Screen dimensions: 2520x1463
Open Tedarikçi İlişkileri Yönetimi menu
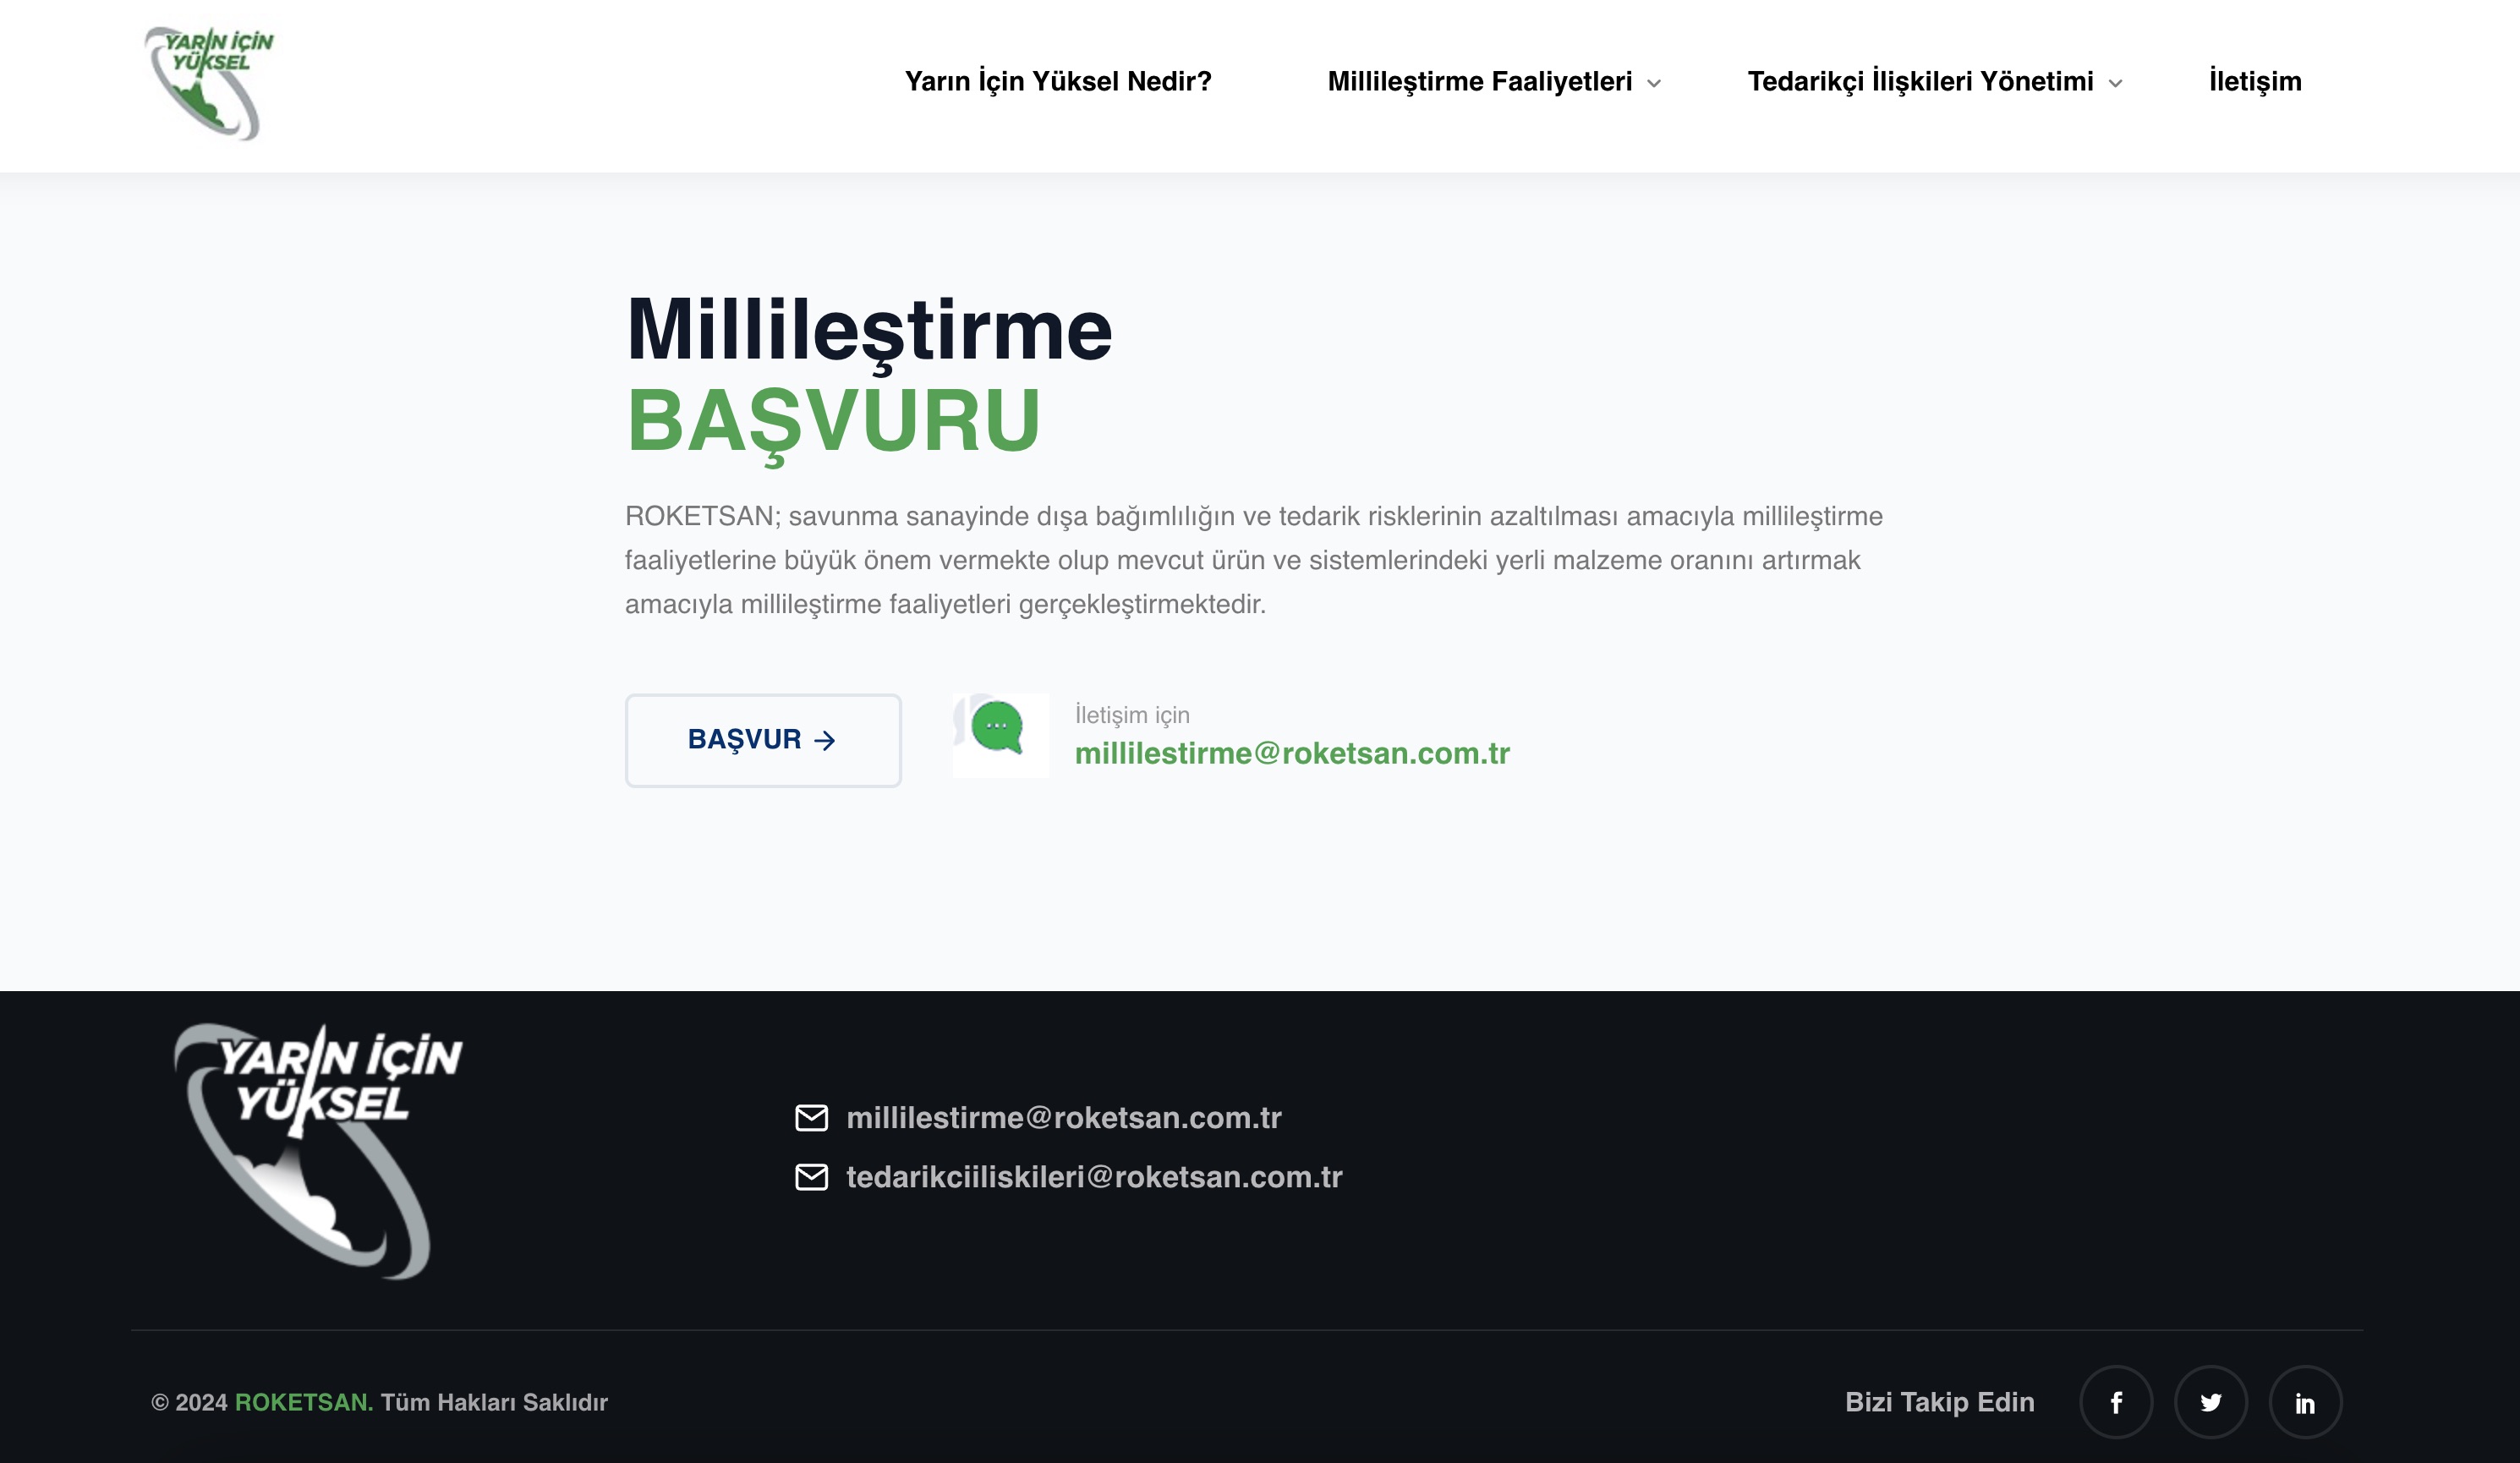1920,81
